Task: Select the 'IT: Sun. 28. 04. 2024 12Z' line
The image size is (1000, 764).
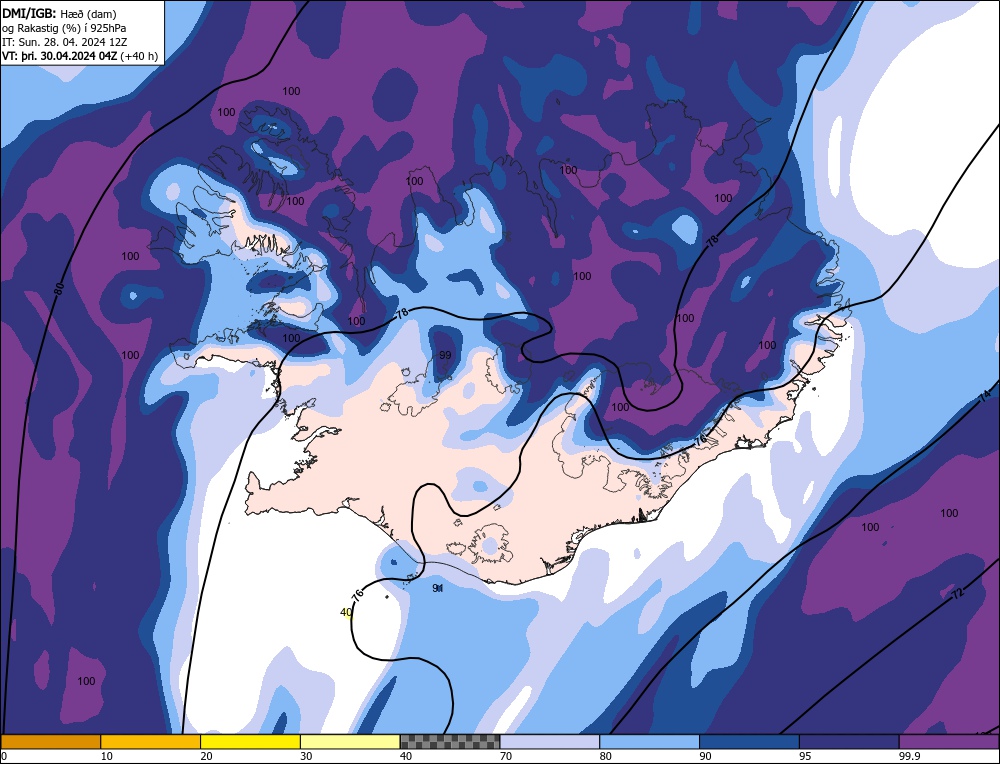Action: [x=64, y=42]
